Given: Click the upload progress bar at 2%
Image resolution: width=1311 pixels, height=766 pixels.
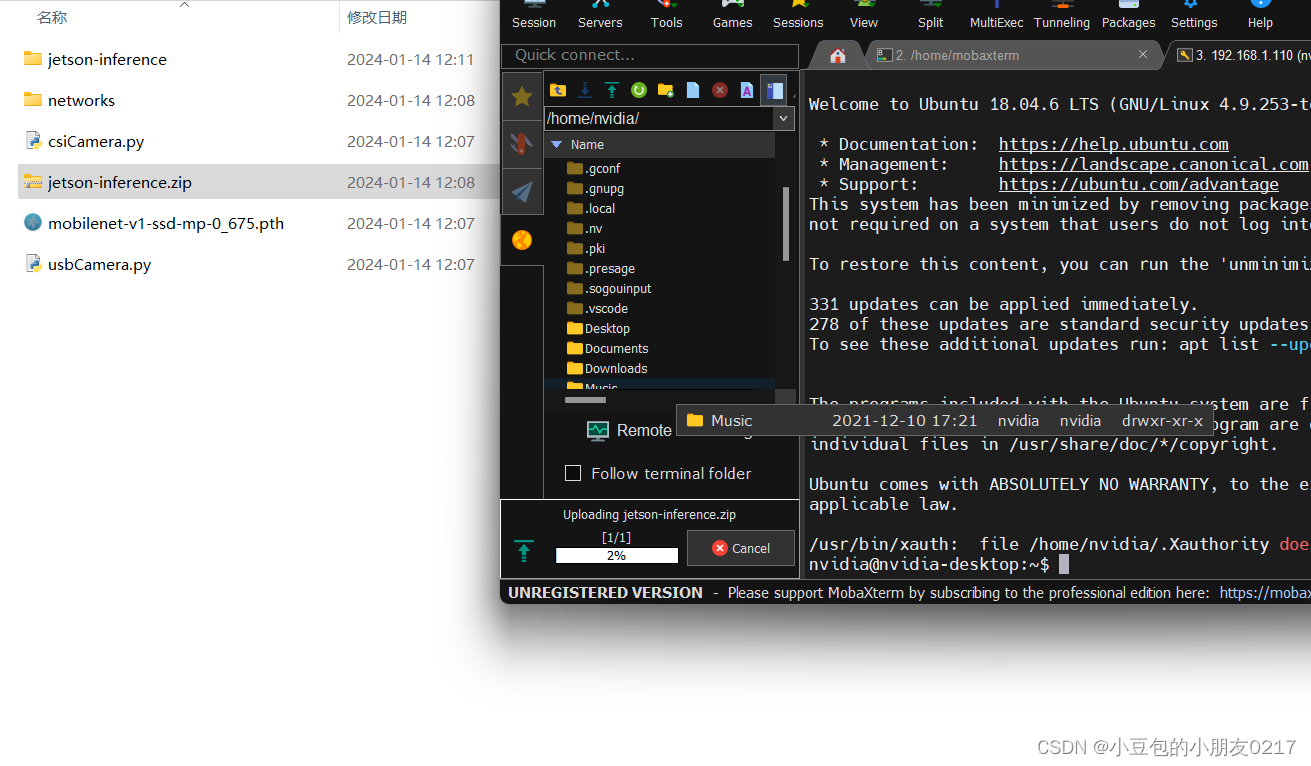Looking at the screenshot, I should point(617,555).
